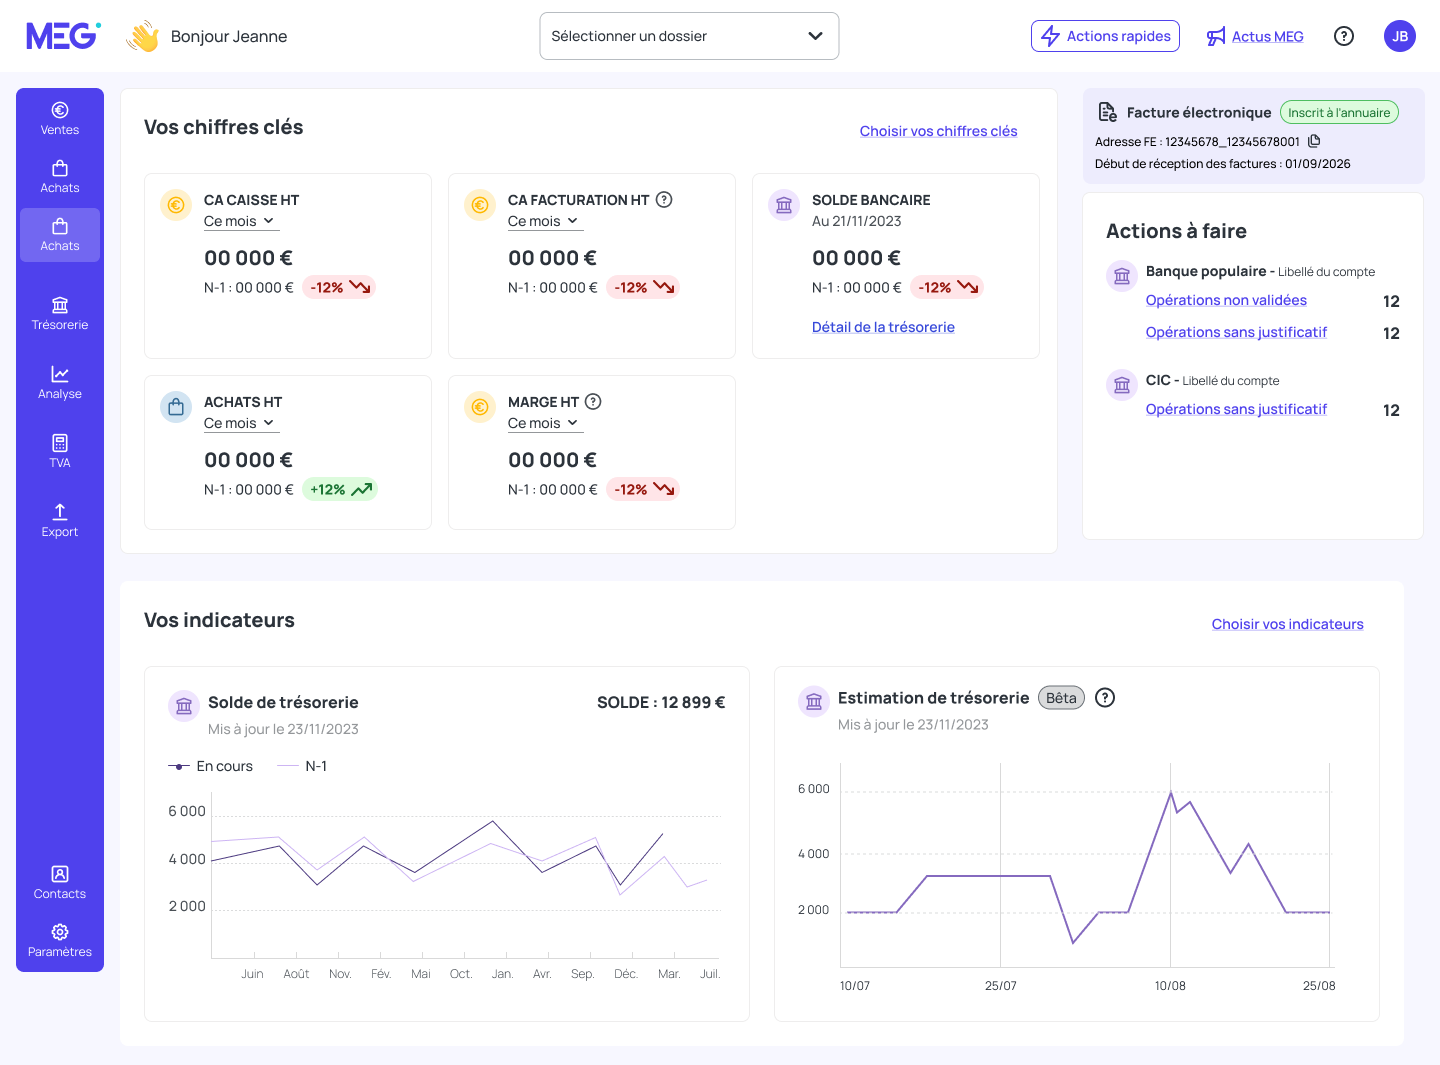Screen dimensions: 1440x1065
Task: Expand Ce mois period for Marge HT
Action: pyautogui.click(x=544, y=423)
